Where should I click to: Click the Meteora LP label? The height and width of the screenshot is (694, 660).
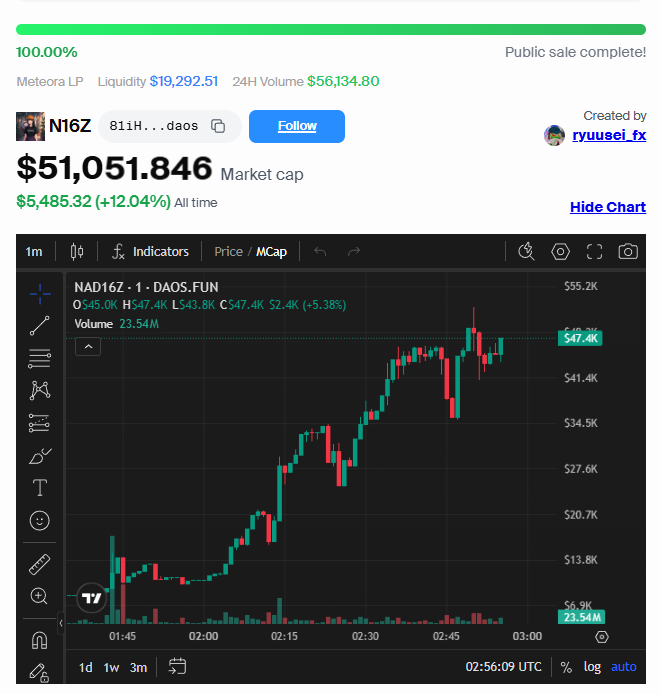click(x=50, y=81)
